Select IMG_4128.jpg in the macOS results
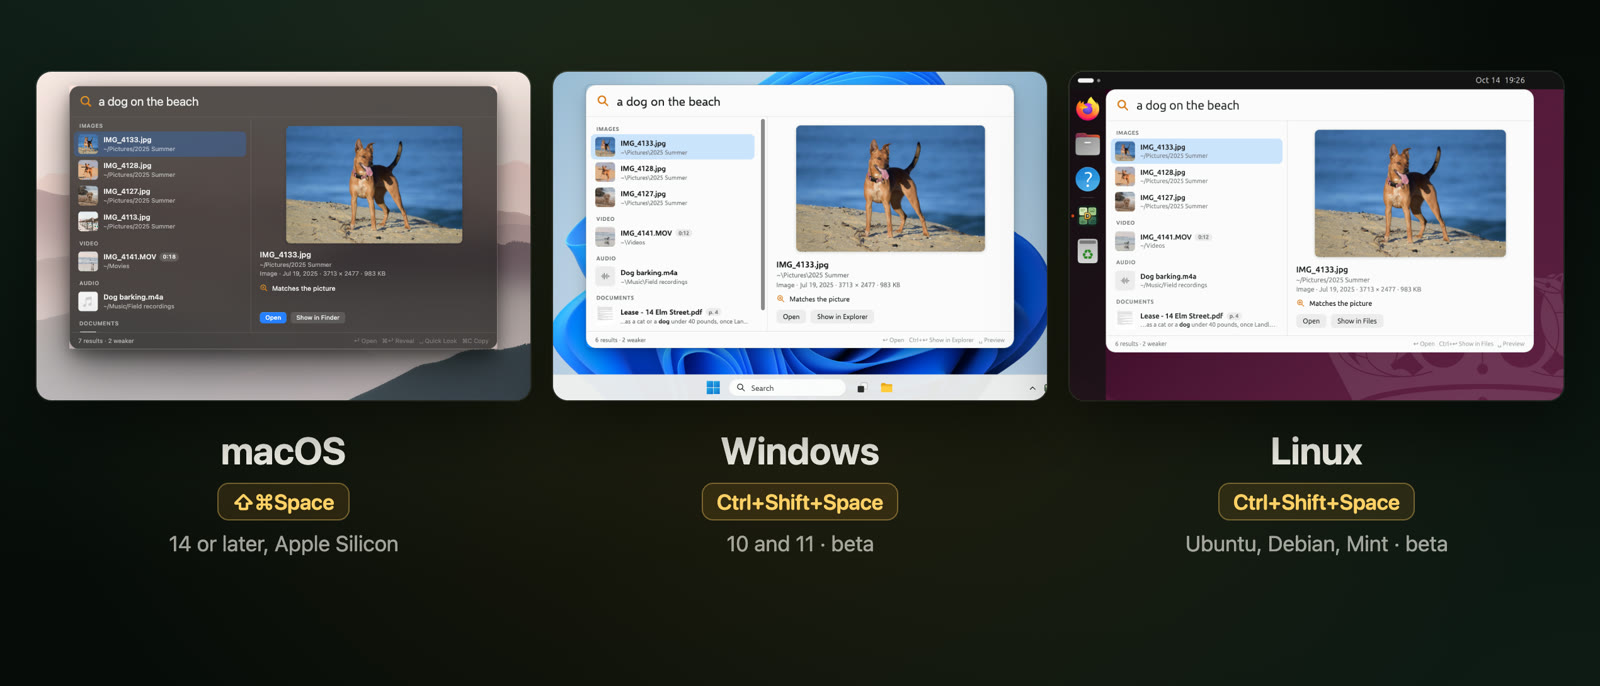Image resolution: width=1600 pixels, height=686 pixels. 160,170
